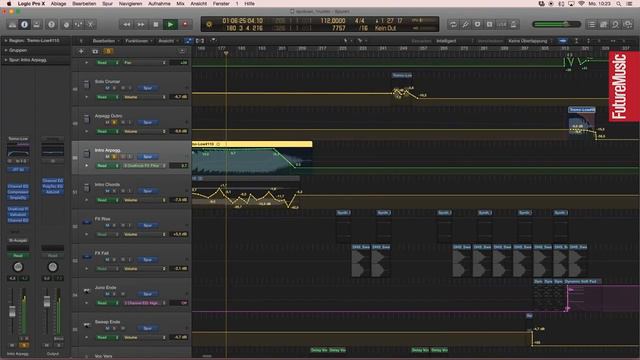Viewport: 640px width, 360px height.
Task: Toggle the Flex view button
Action: click(x=200, y=41)
